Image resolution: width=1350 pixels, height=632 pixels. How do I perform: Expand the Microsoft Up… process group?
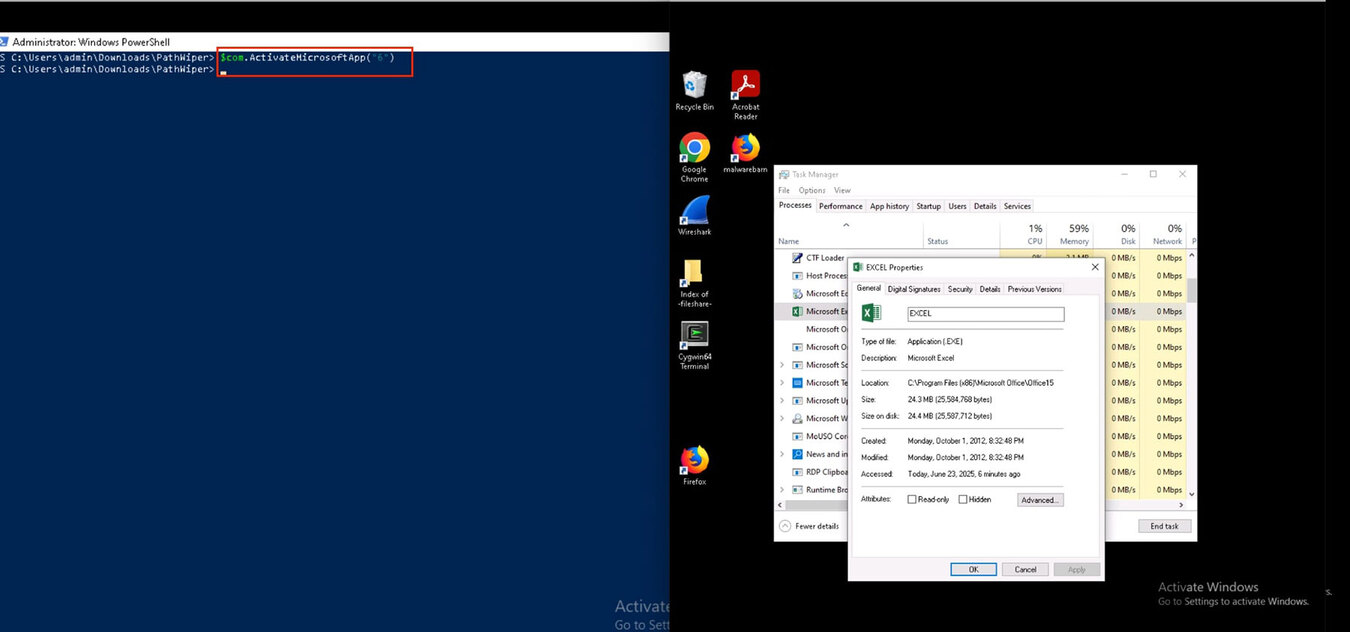[782, 401]
